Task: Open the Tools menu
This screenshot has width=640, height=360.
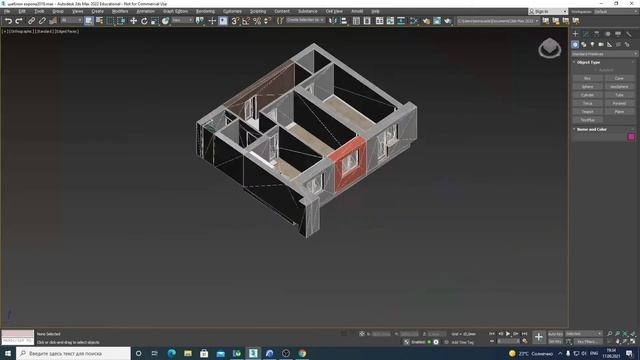Action: click(x=39, y=11)
